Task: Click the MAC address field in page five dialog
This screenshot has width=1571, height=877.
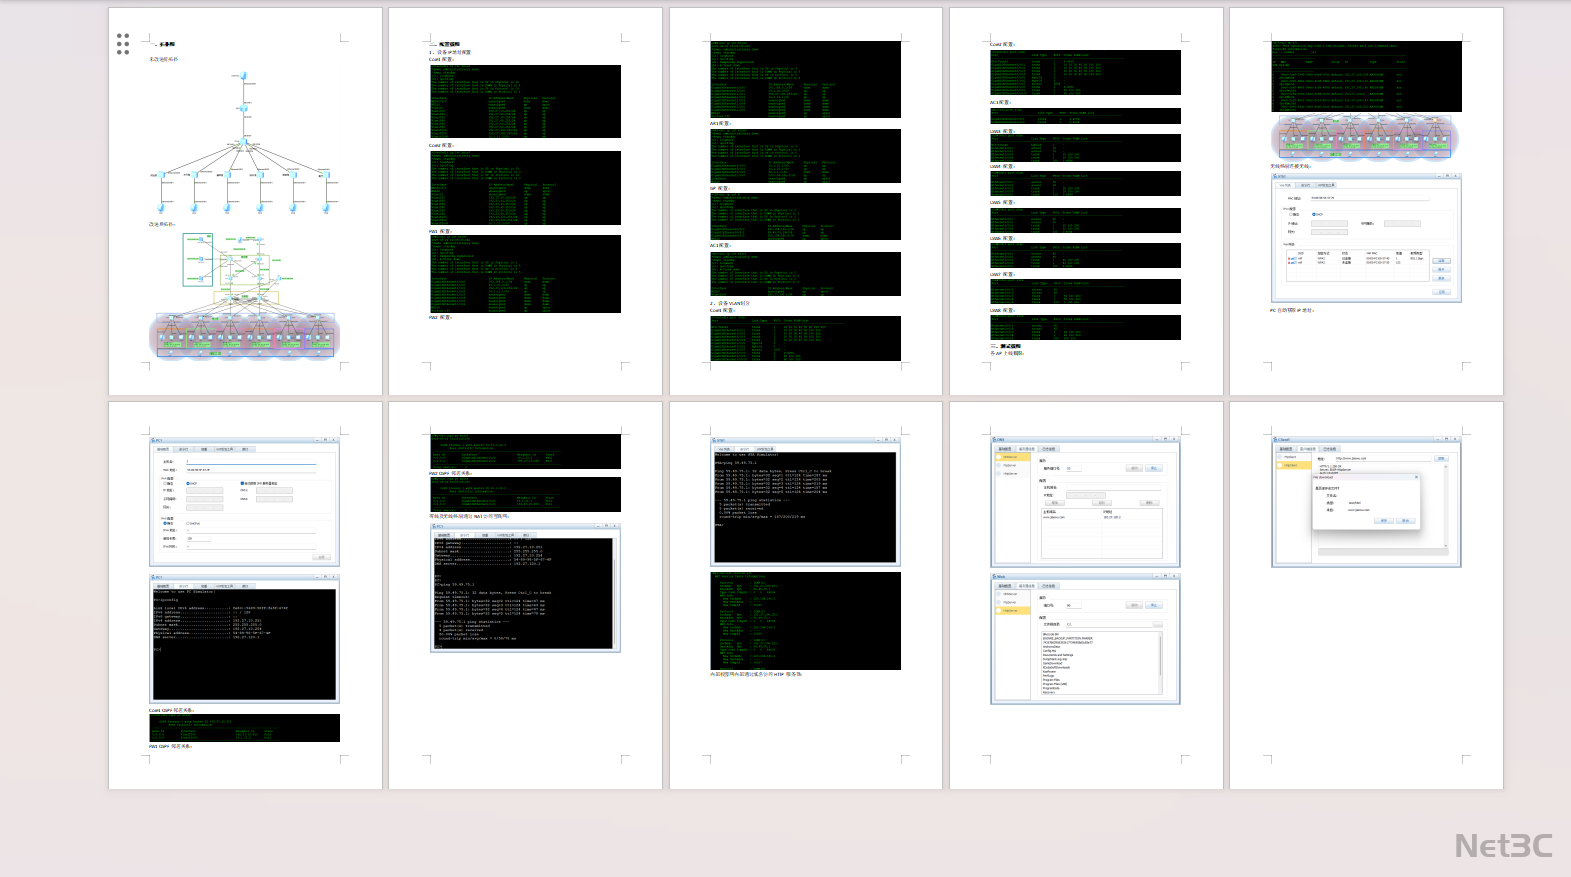Action: 1368,198
